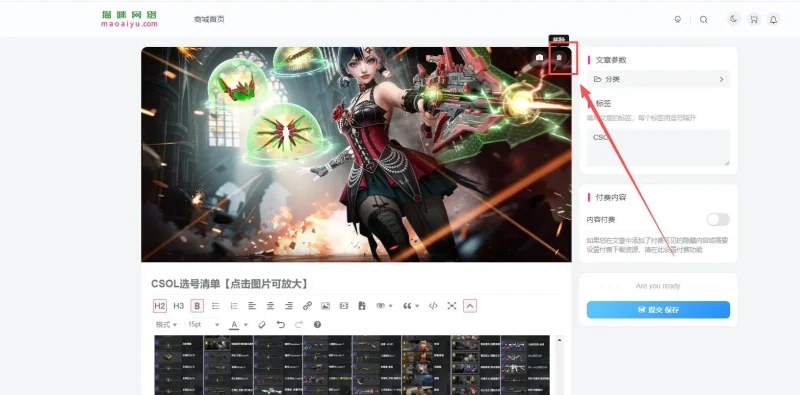
Task: Collapse the second toolbar row
Action: pyautogui.click(x=470, y=306)
